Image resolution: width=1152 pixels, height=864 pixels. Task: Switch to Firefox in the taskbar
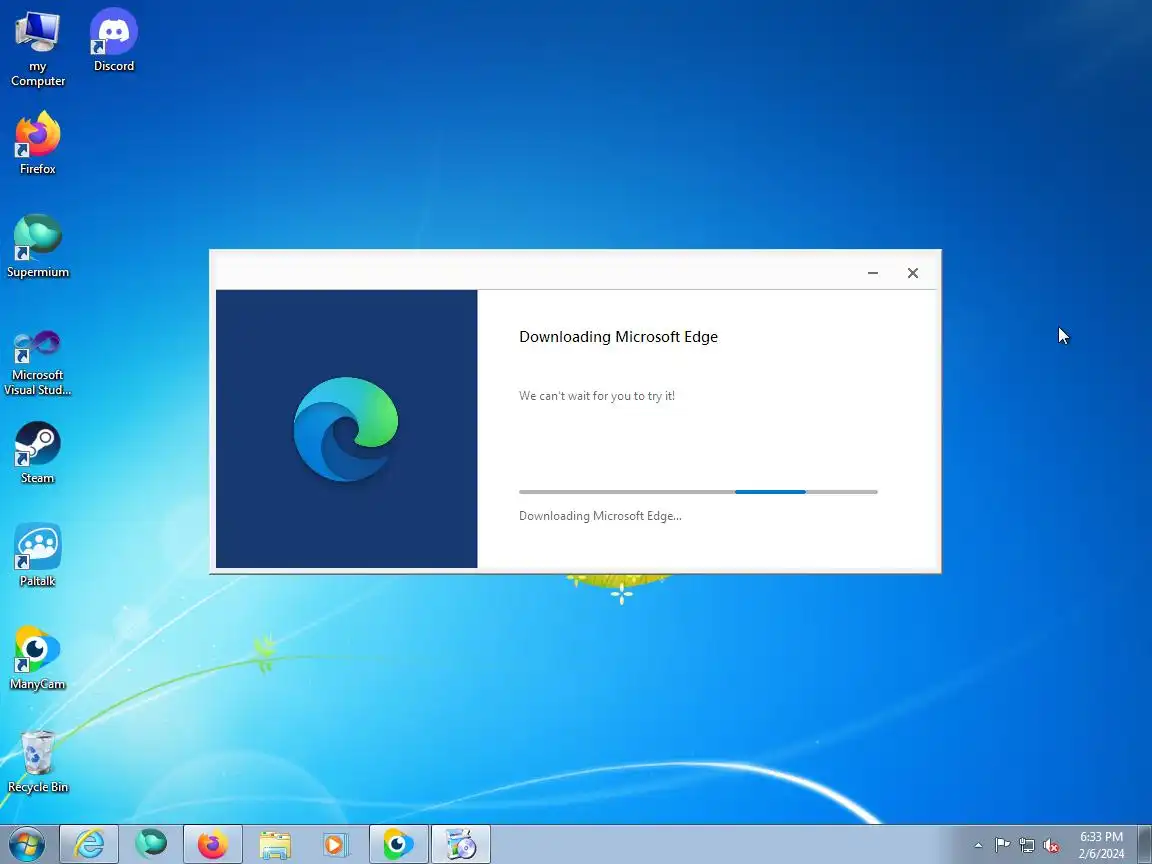point(212,844)
